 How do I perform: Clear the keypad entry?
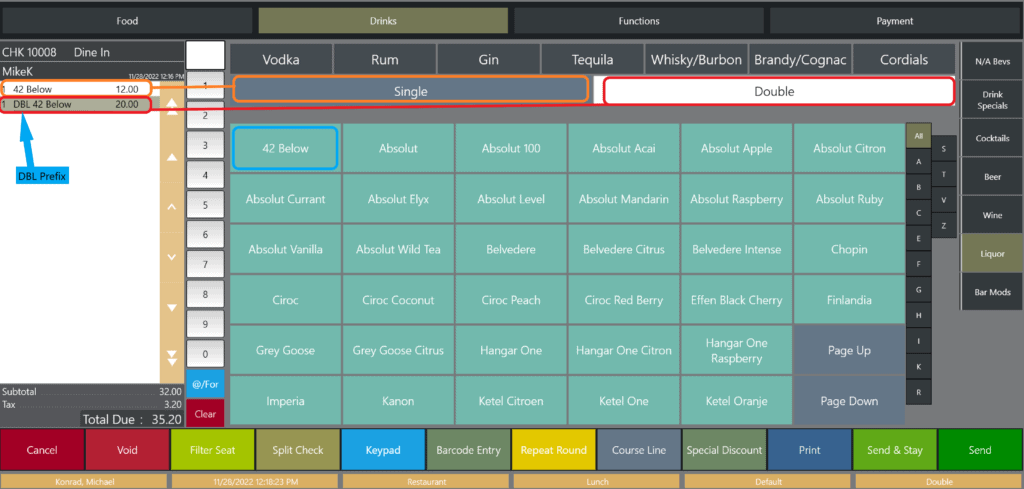pos(205,414)
